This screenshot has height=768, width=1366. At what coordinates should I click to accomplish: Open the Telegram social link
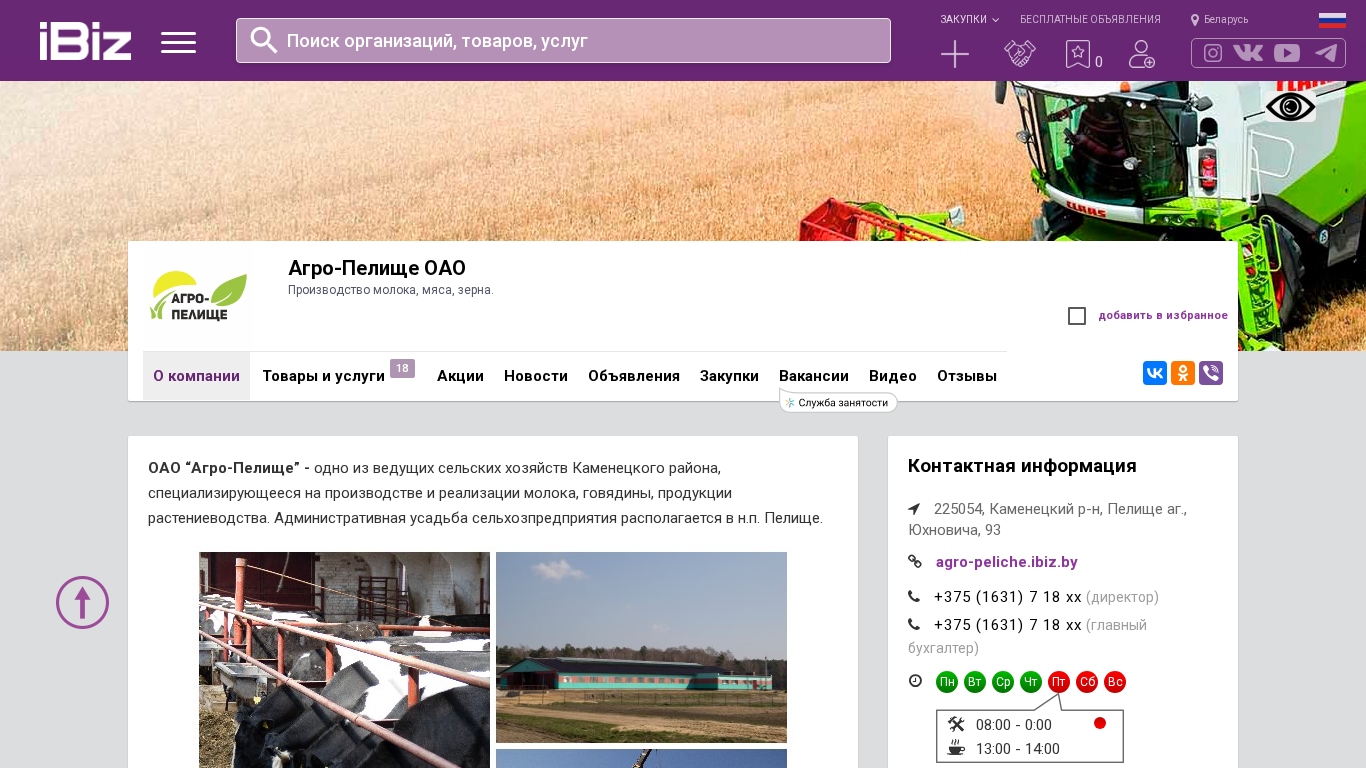click(x=1326, y=53)
